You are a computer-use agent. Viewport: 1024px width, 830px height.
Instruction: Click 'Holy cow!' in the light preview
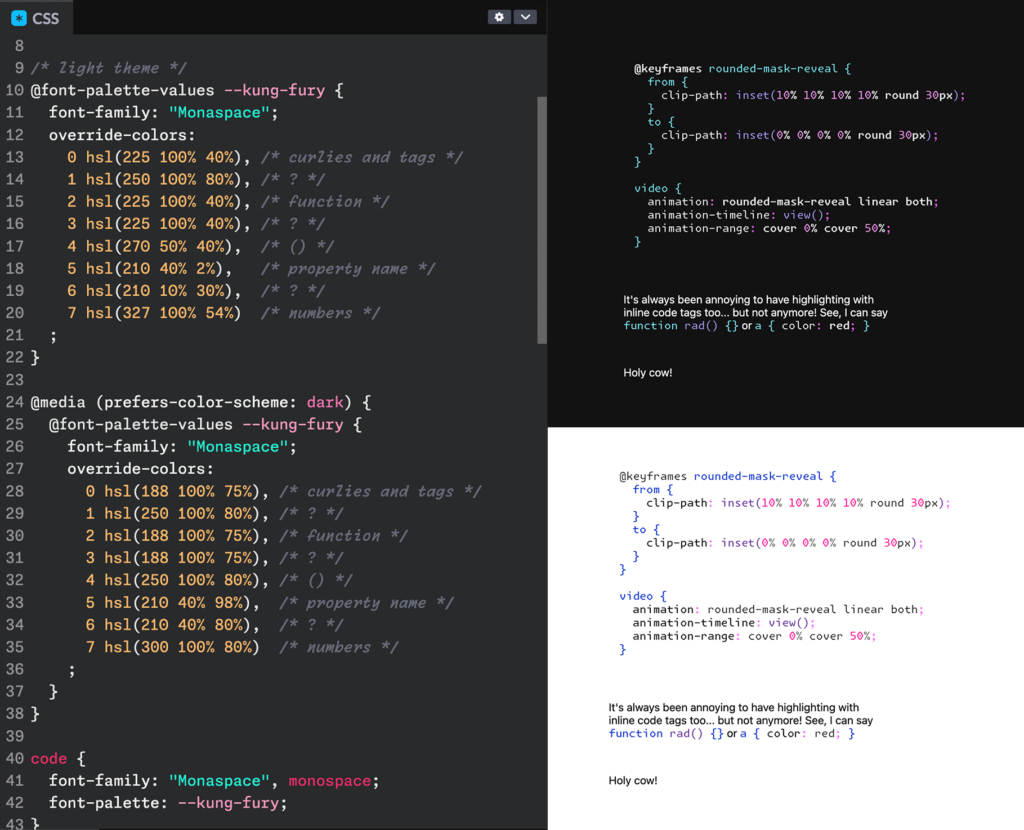coord(633,780)
